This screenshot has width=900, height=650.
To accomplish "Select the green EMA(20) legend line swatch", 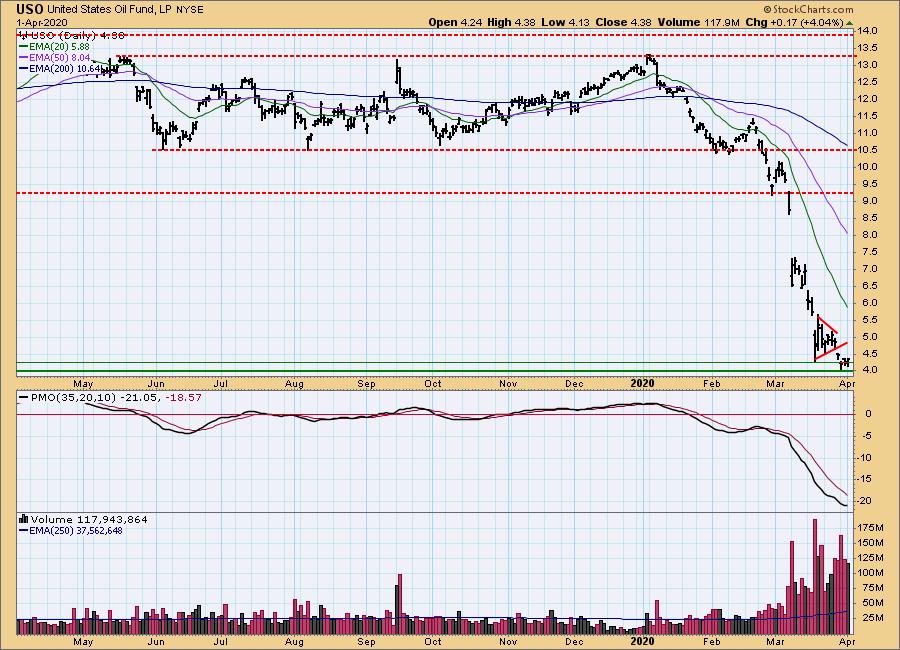I will coord(24,47).
